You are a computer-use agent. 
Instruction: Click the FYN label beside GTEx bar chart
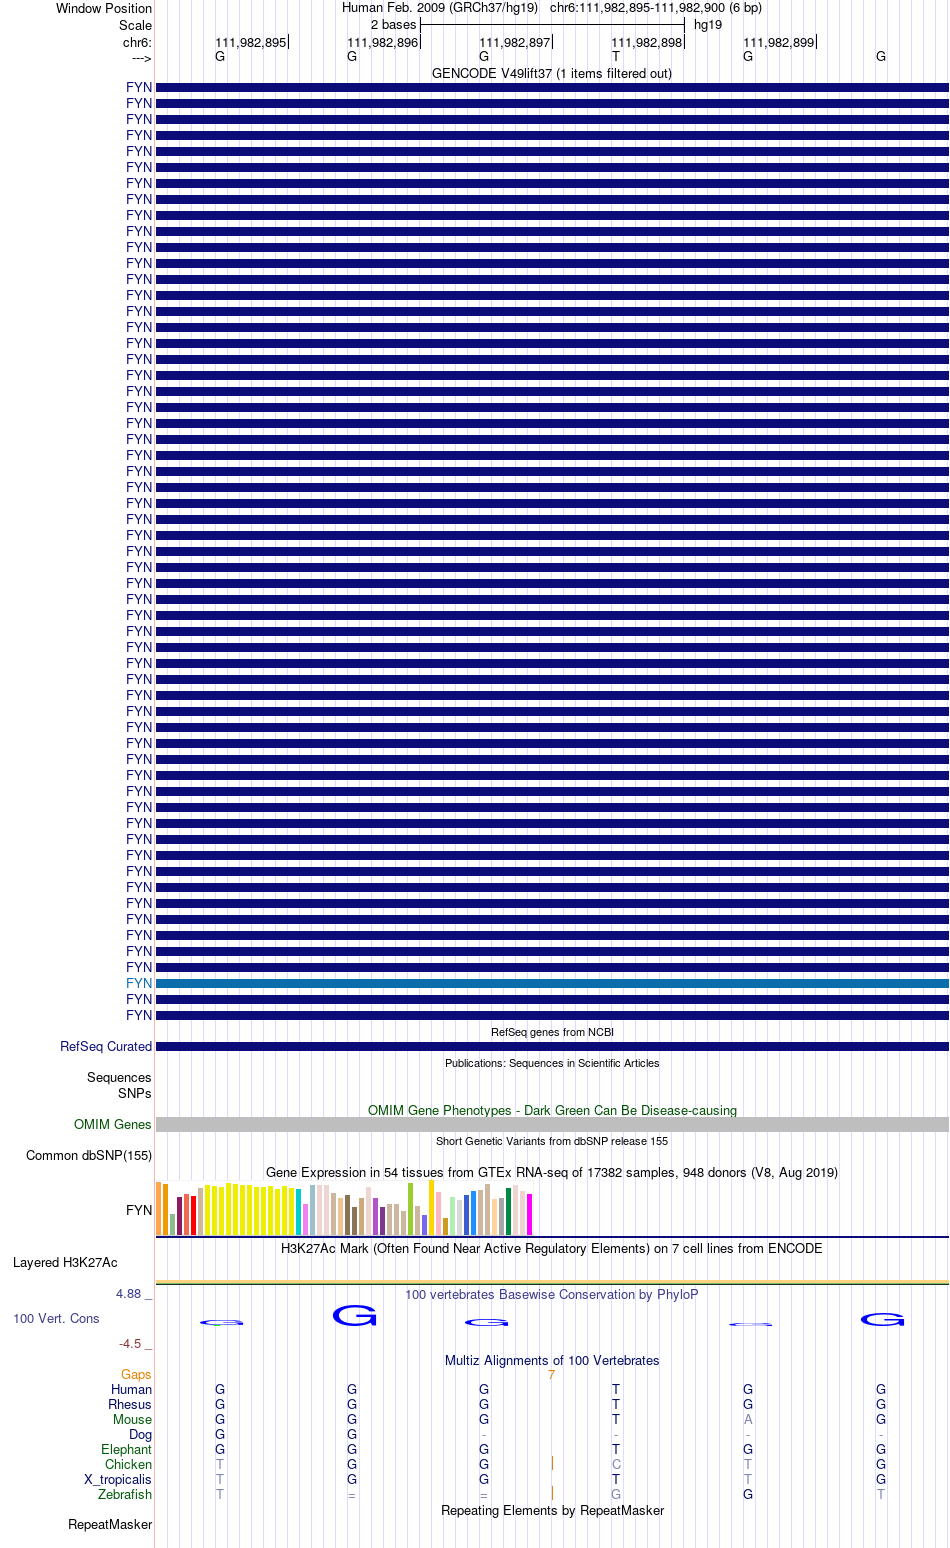139,1210
